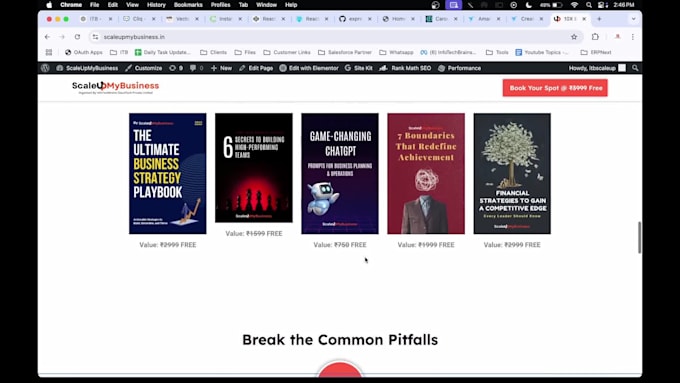Image resolution: width=680 pixels, height=383 pixels.
Task: Open the ERPNext bookmarks folder
Action: tap(596, 52)
